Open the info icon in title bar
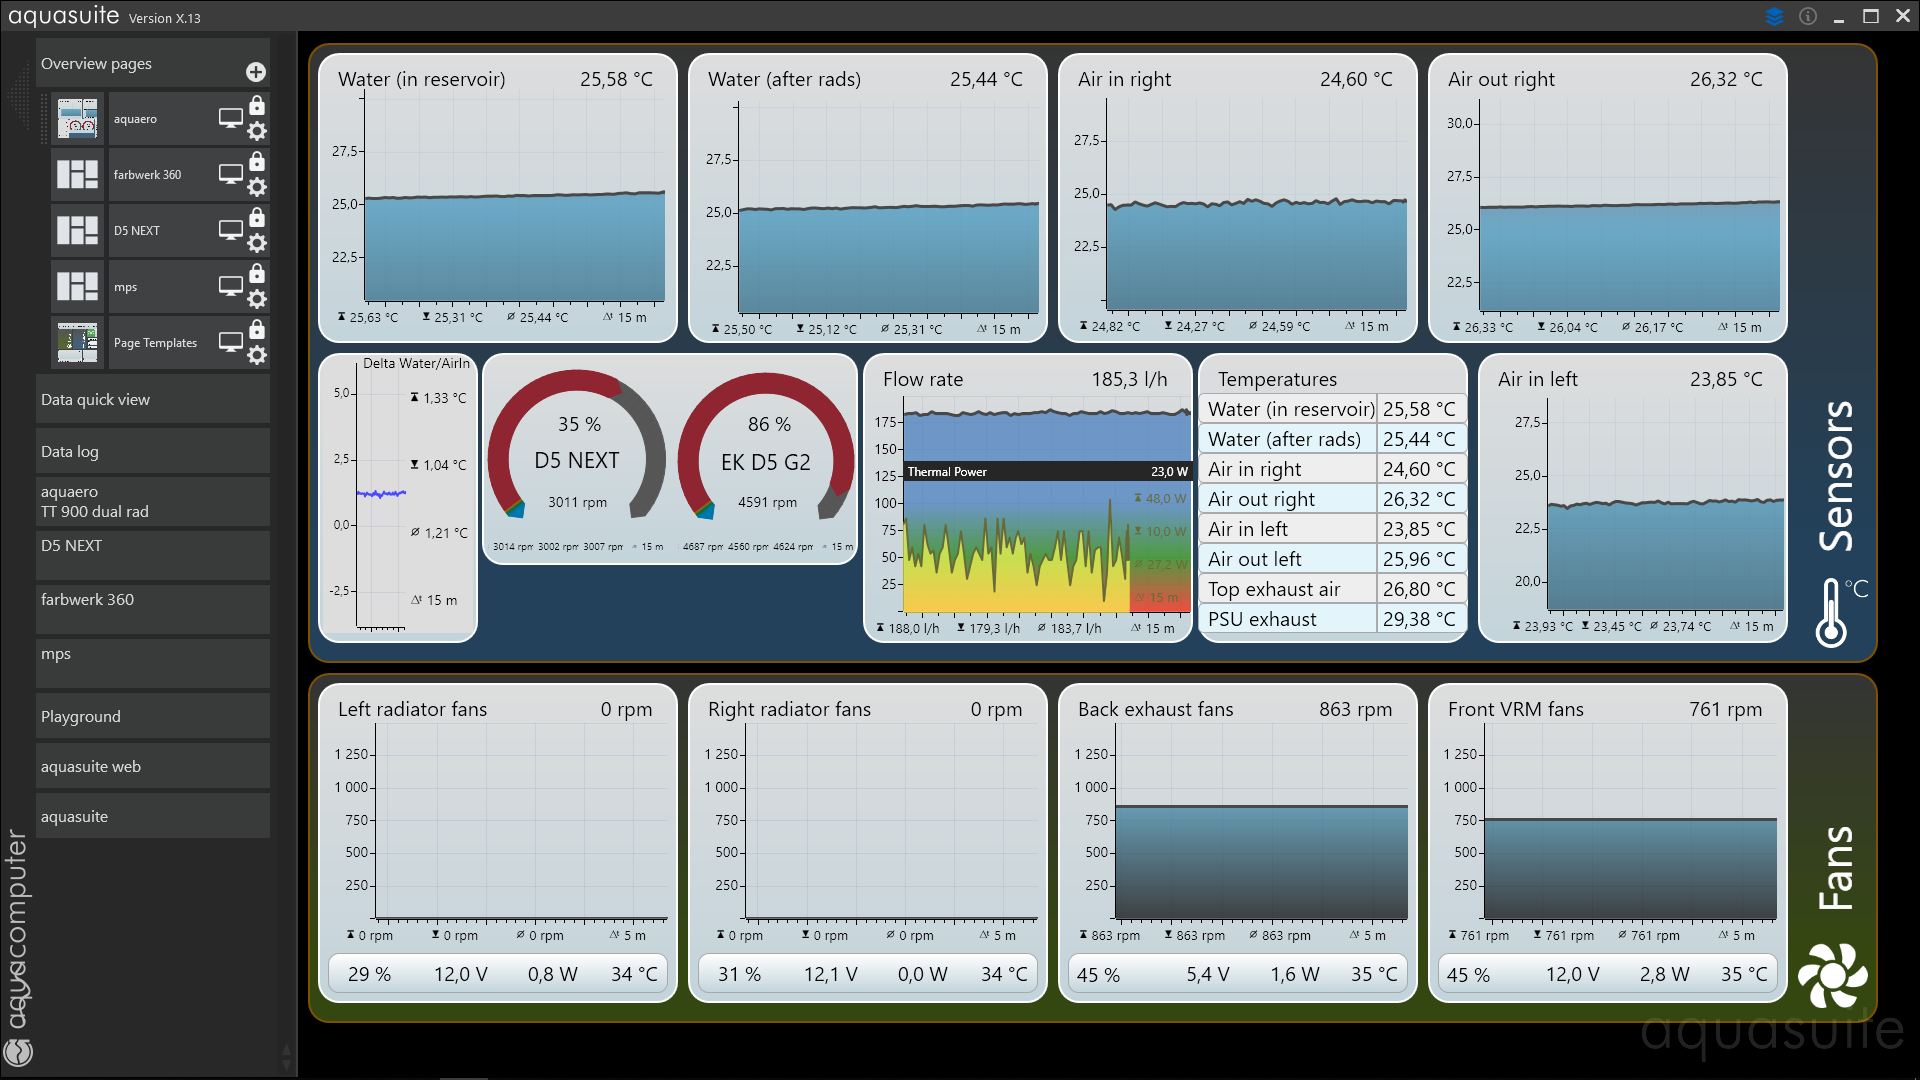 click(1808, 17)
